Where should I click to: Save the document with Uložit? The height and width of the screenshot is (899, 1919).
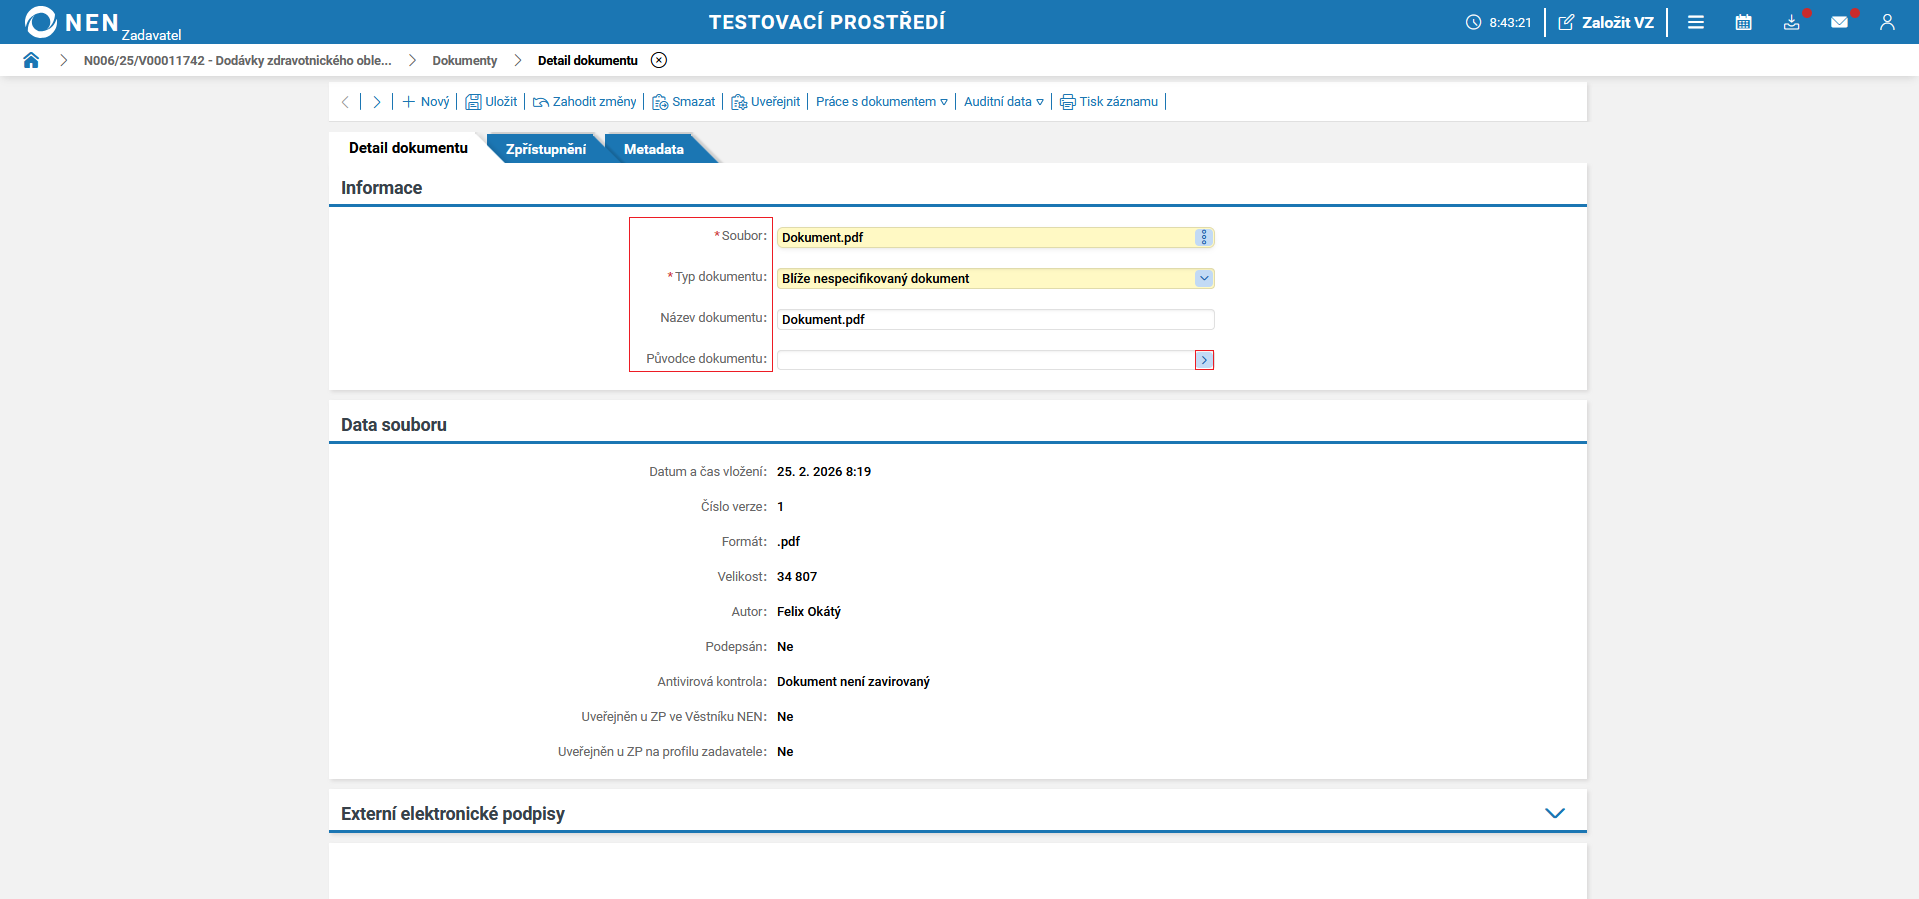click(x=491, y=102)
